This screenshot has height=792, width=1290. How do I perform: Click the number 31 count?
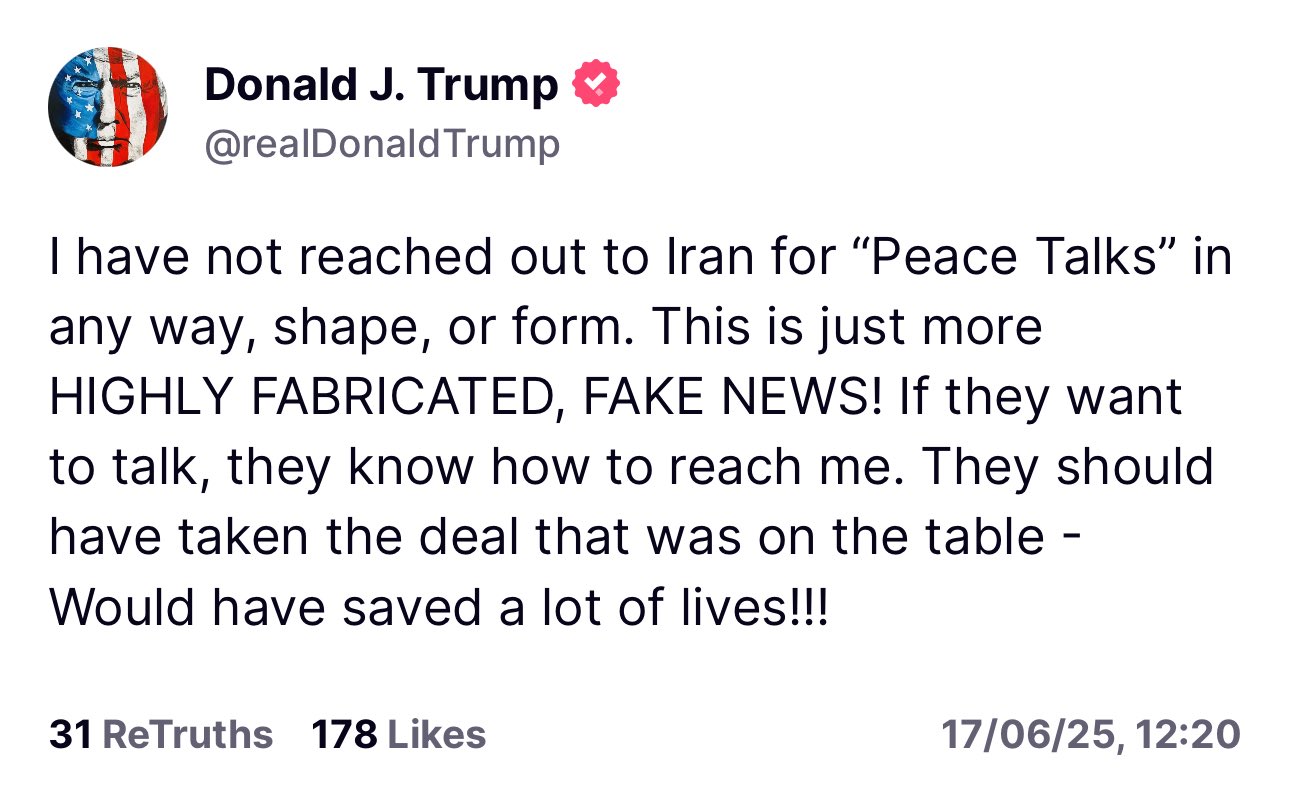[x=70, y=735]
